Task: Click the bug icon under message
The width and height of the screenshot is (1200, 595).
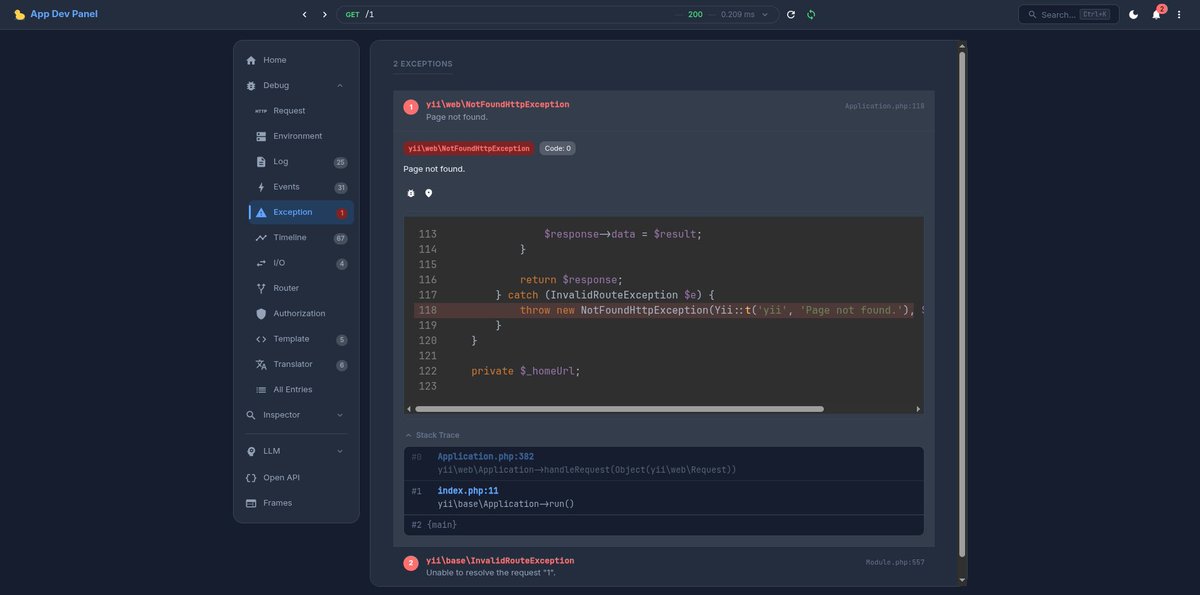Action: (411, 193)
